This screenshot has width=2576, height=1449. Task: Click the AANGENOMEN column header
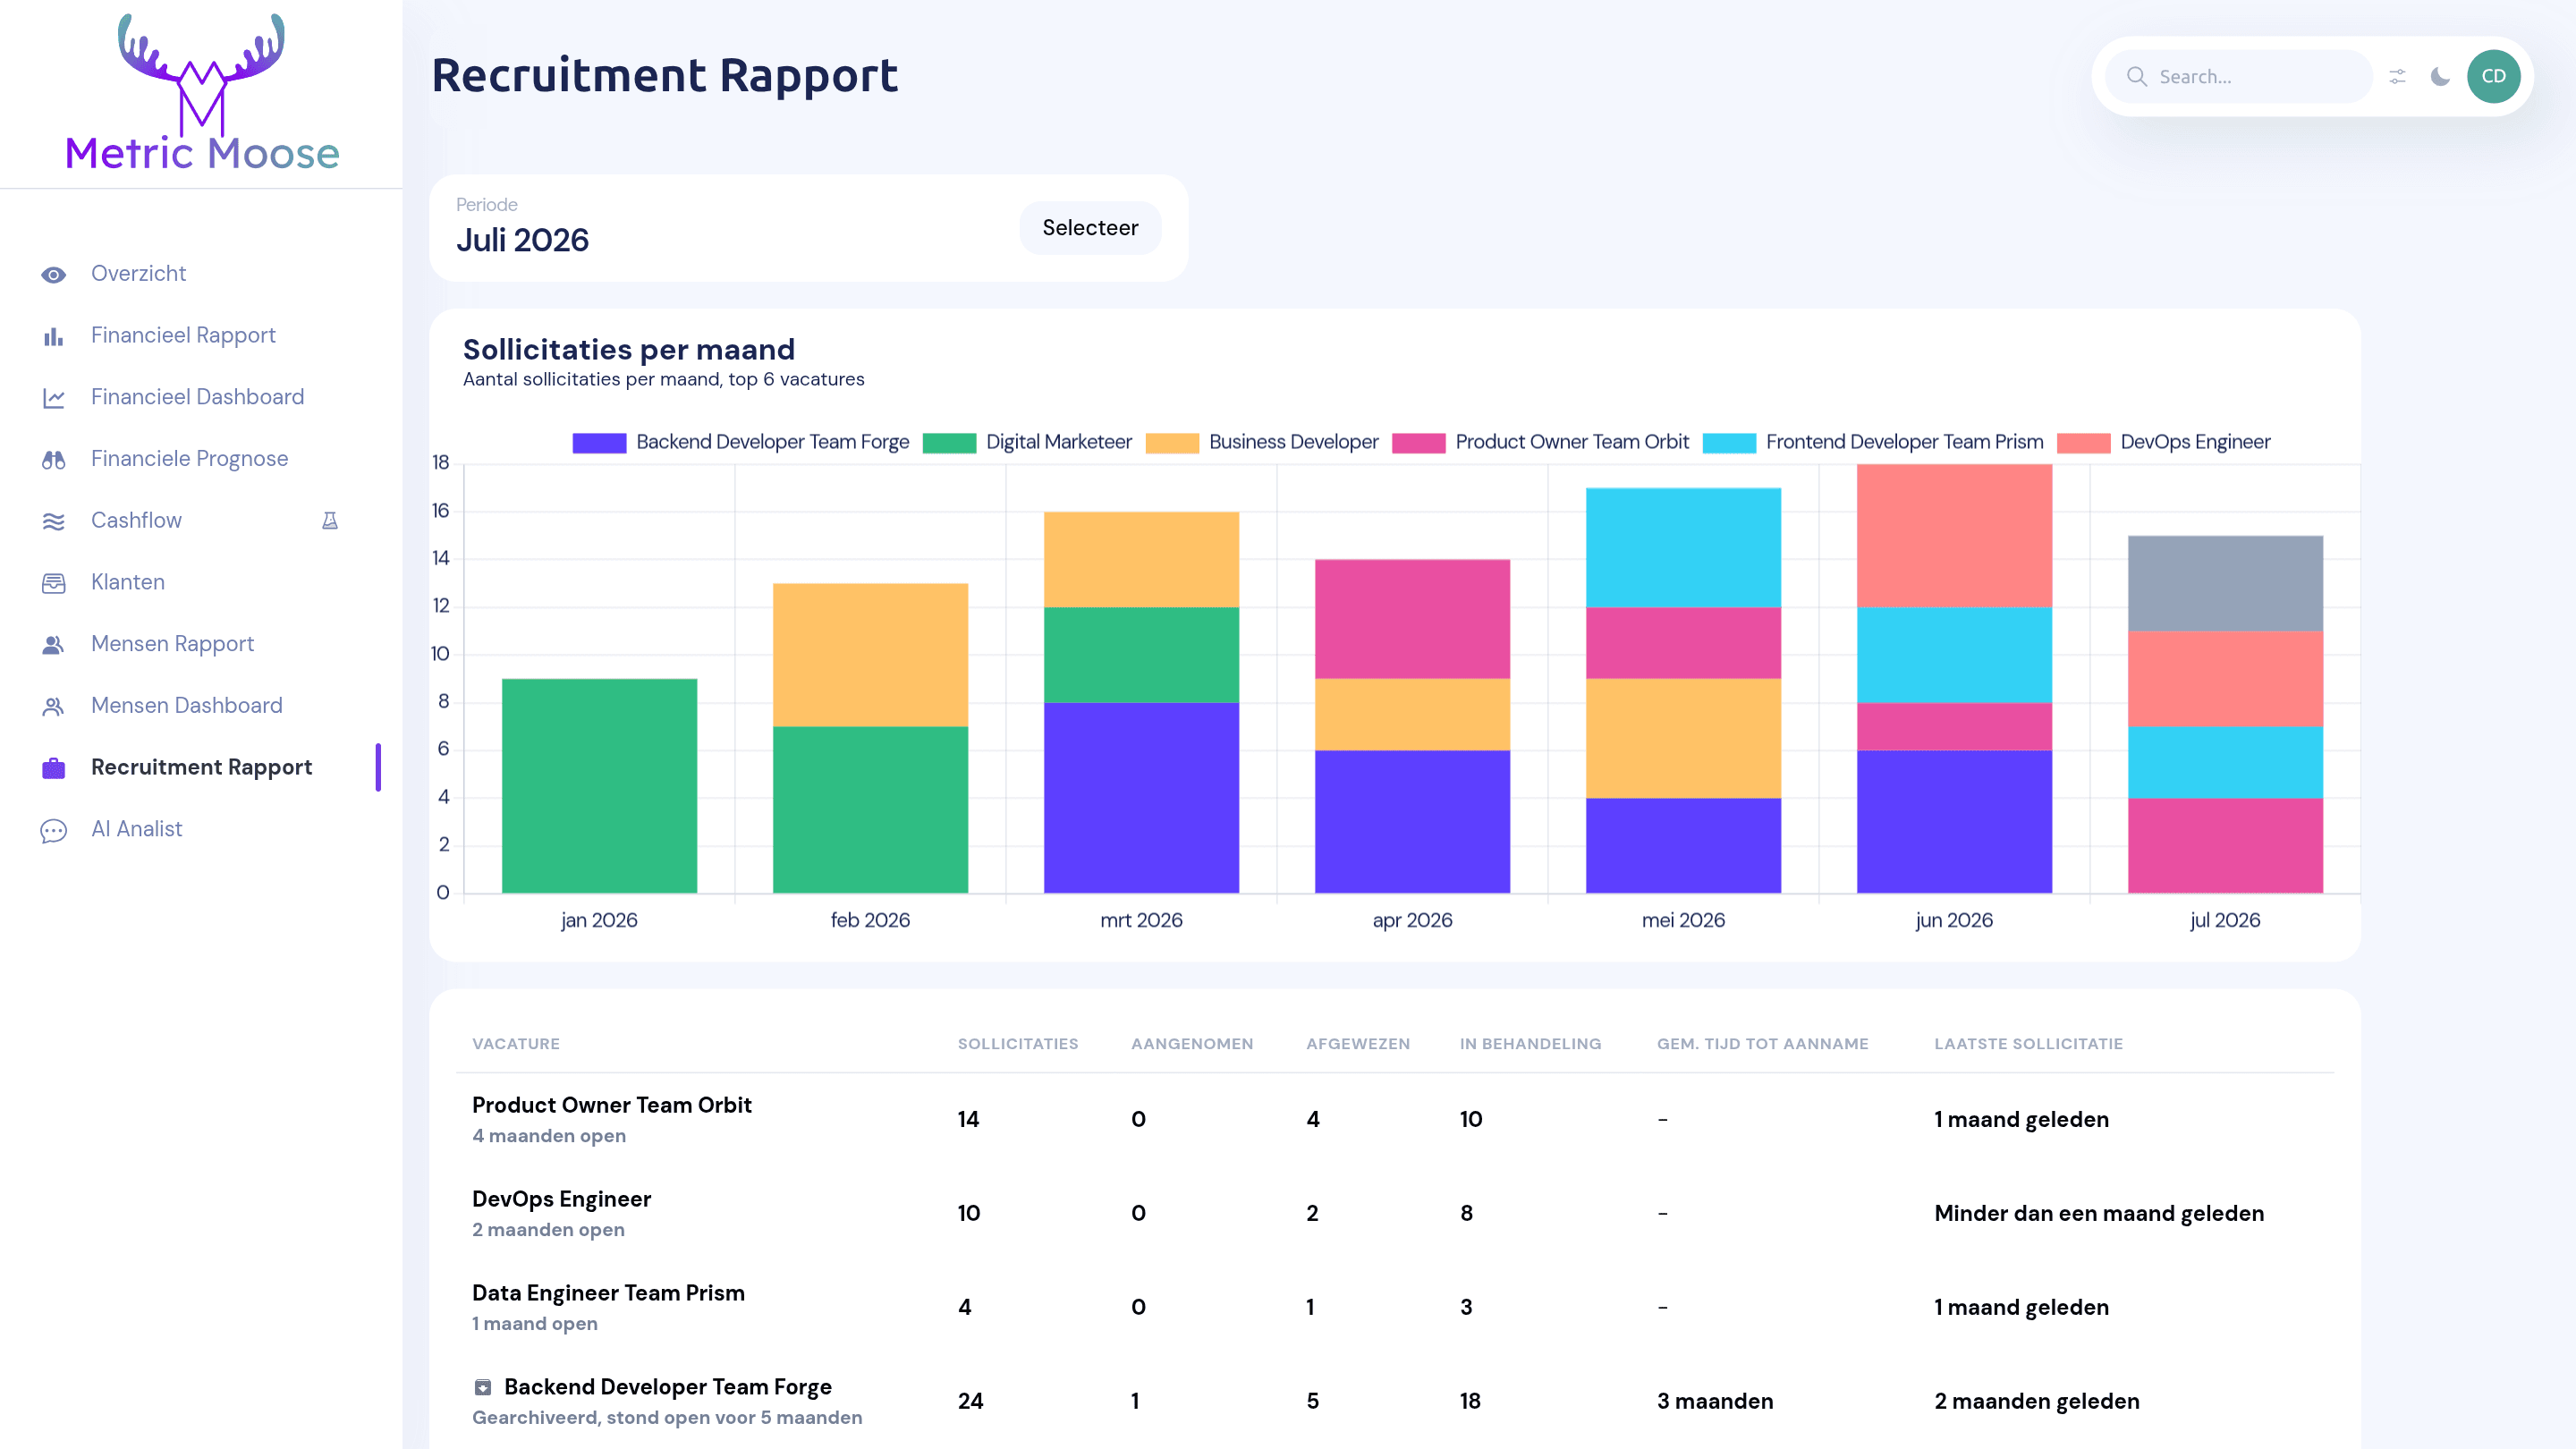pos(1192,1044)
